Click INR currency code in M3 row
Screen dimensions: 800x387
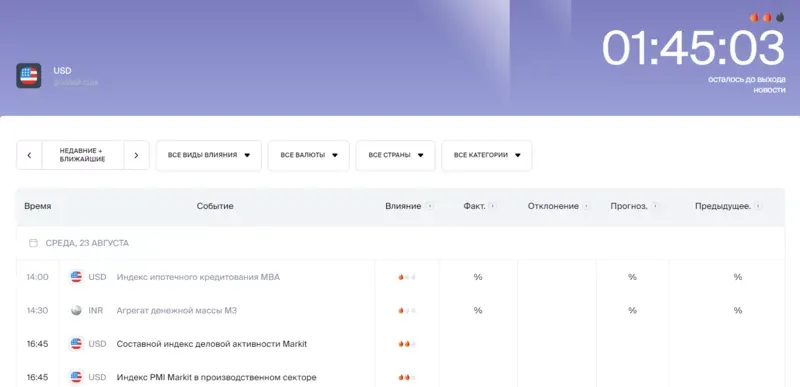pyautogui.click(x=95, y=310)
